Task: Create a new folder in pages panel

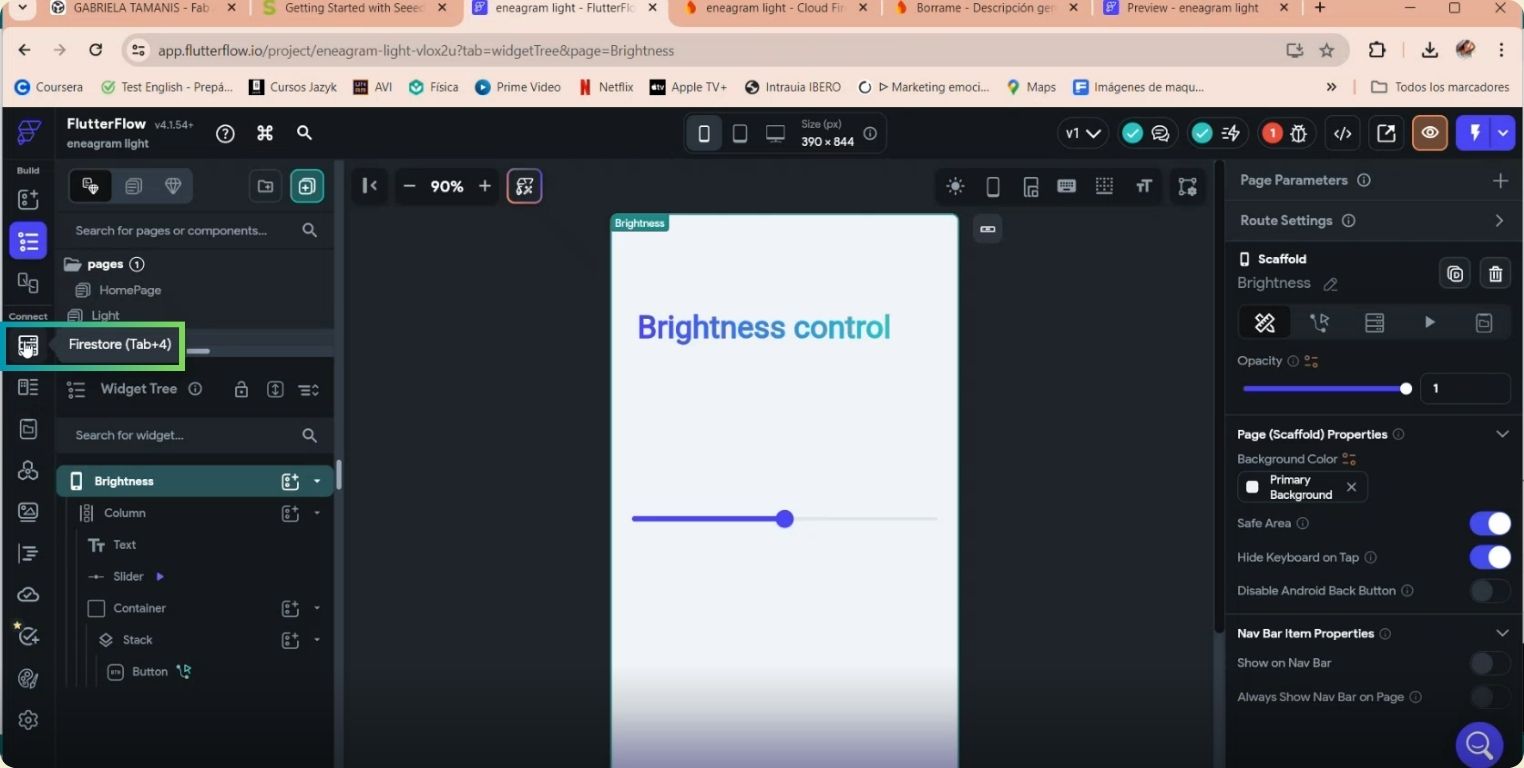Action: pos(265,186)
